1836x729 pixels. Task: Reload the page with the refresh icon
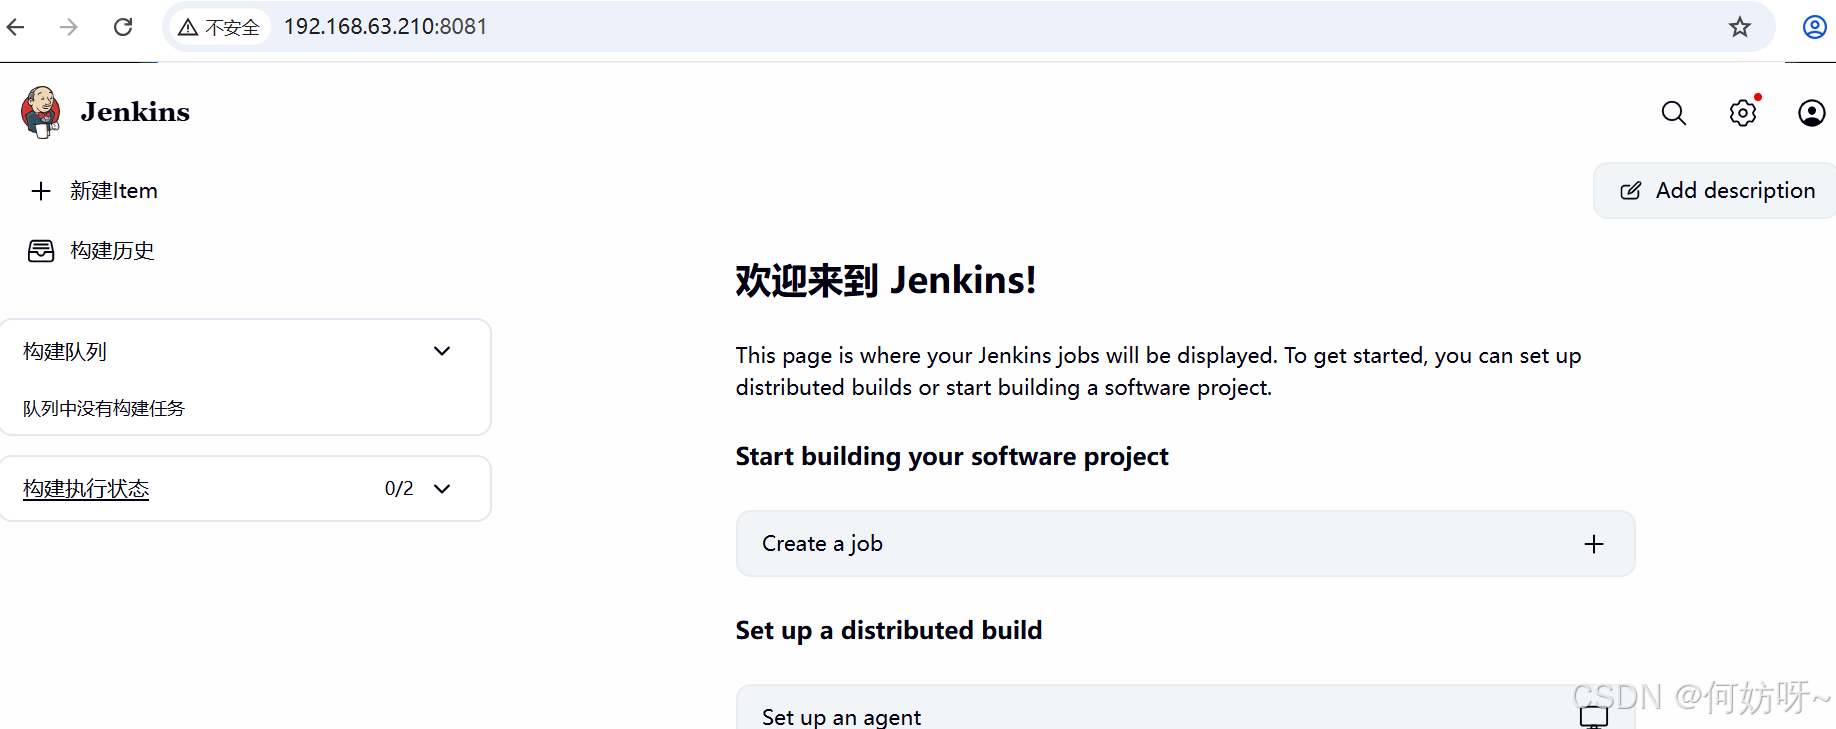tap(123, 27)
